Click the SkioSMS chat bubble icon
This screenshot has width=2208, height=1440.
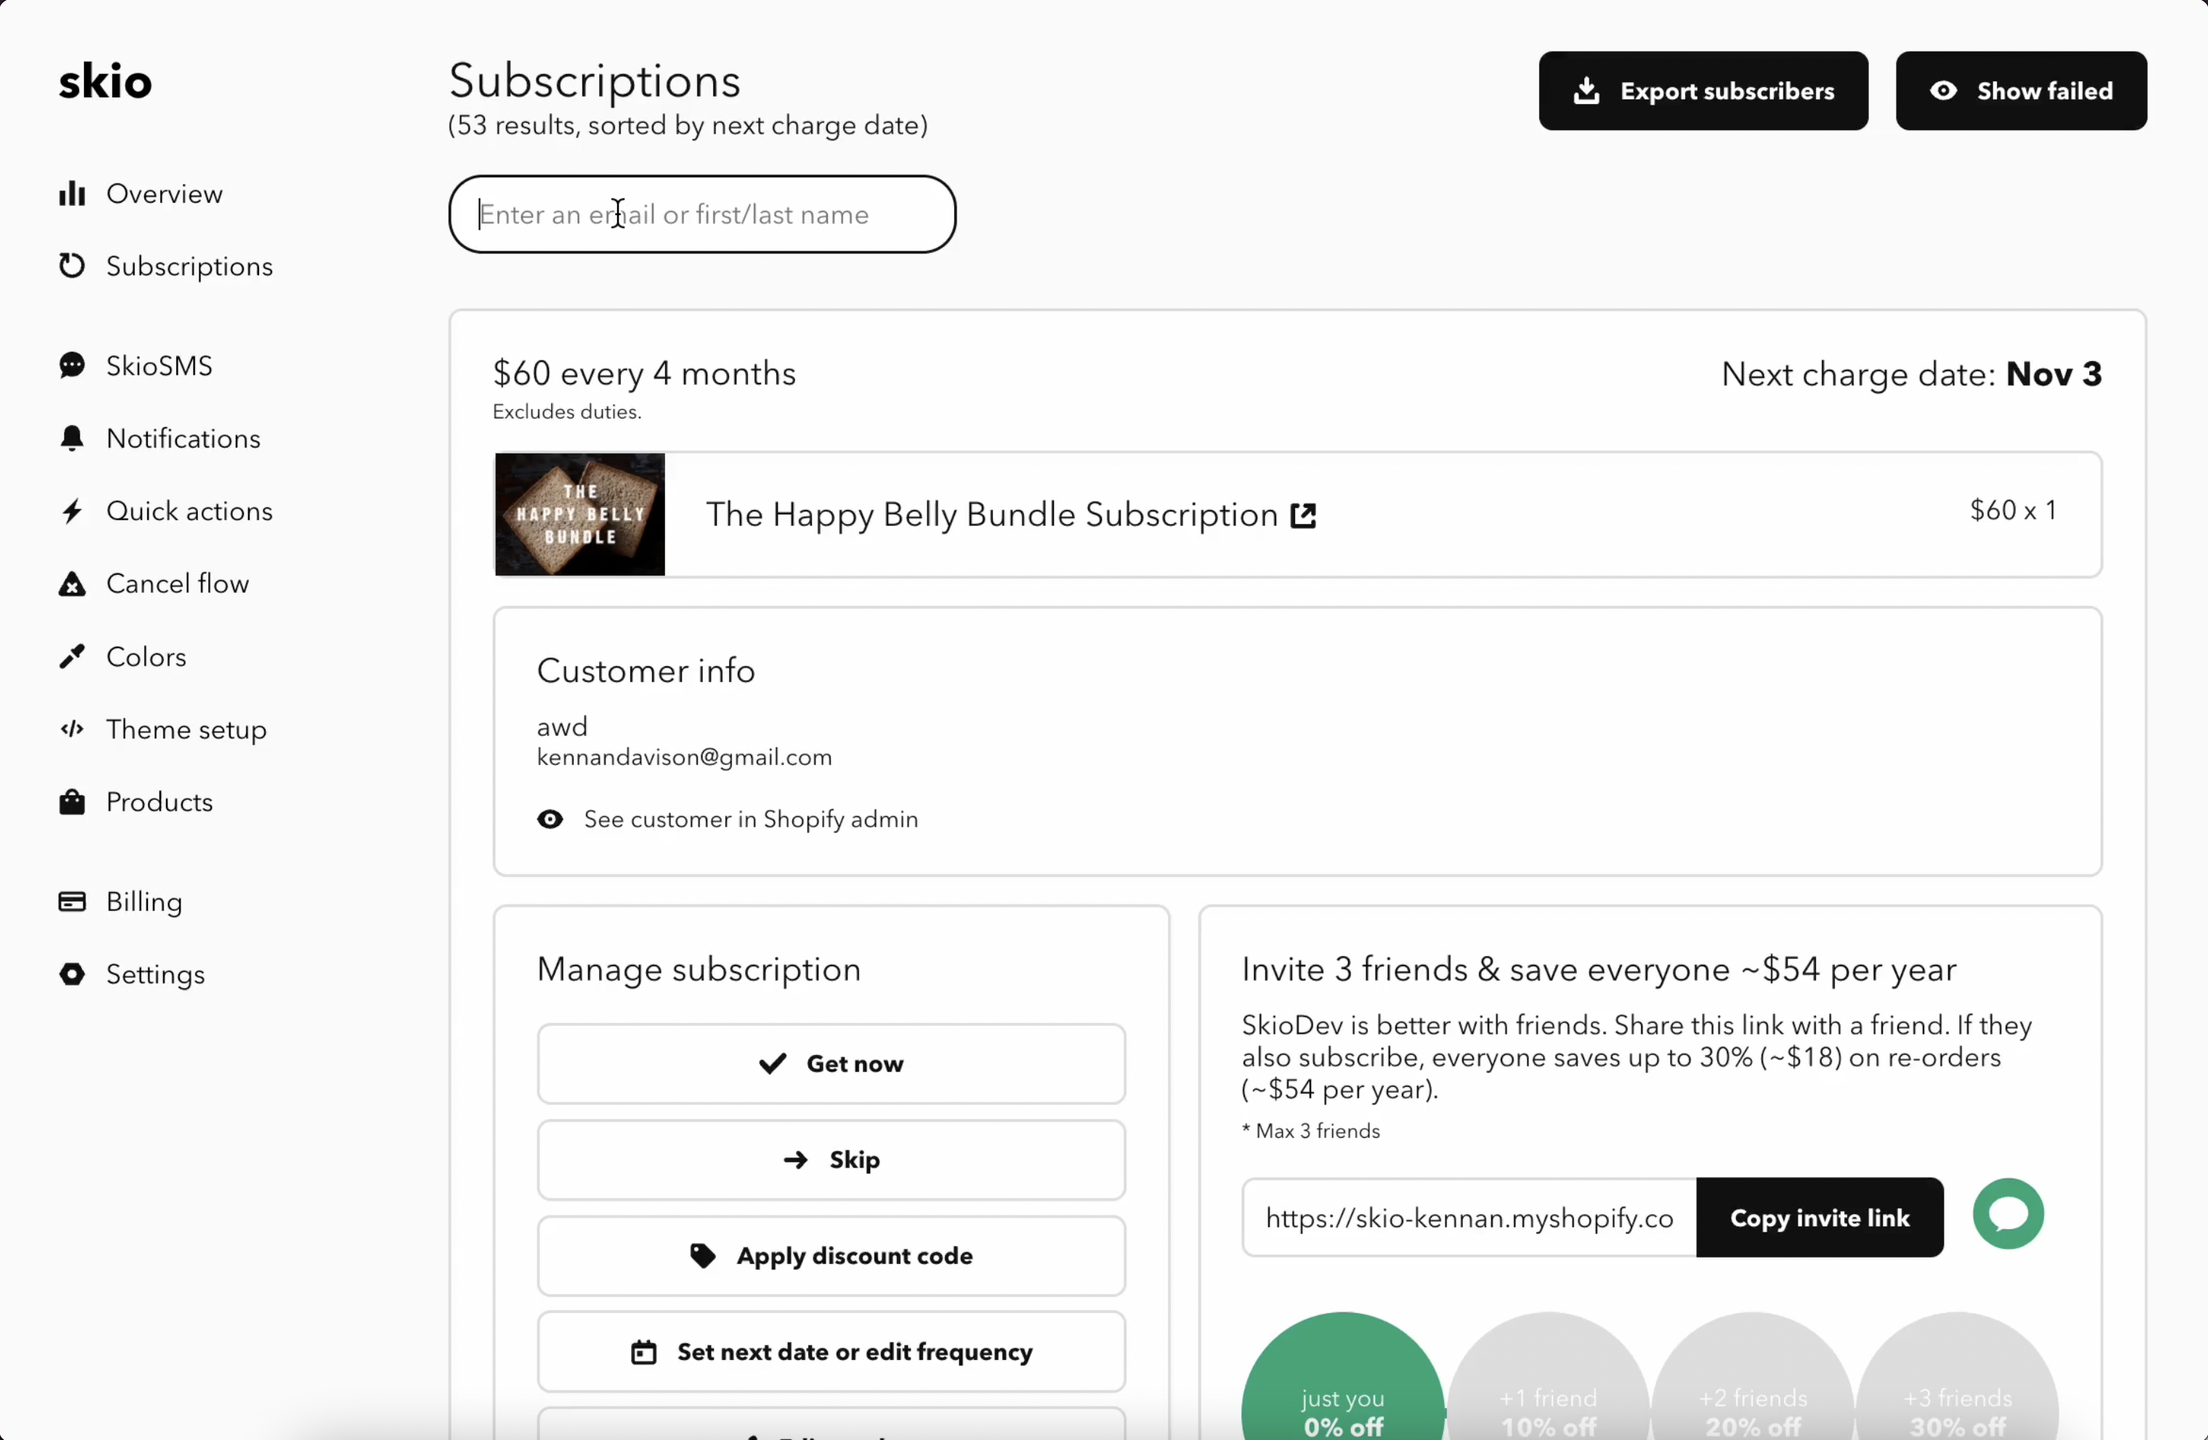[x=72, y=366]
